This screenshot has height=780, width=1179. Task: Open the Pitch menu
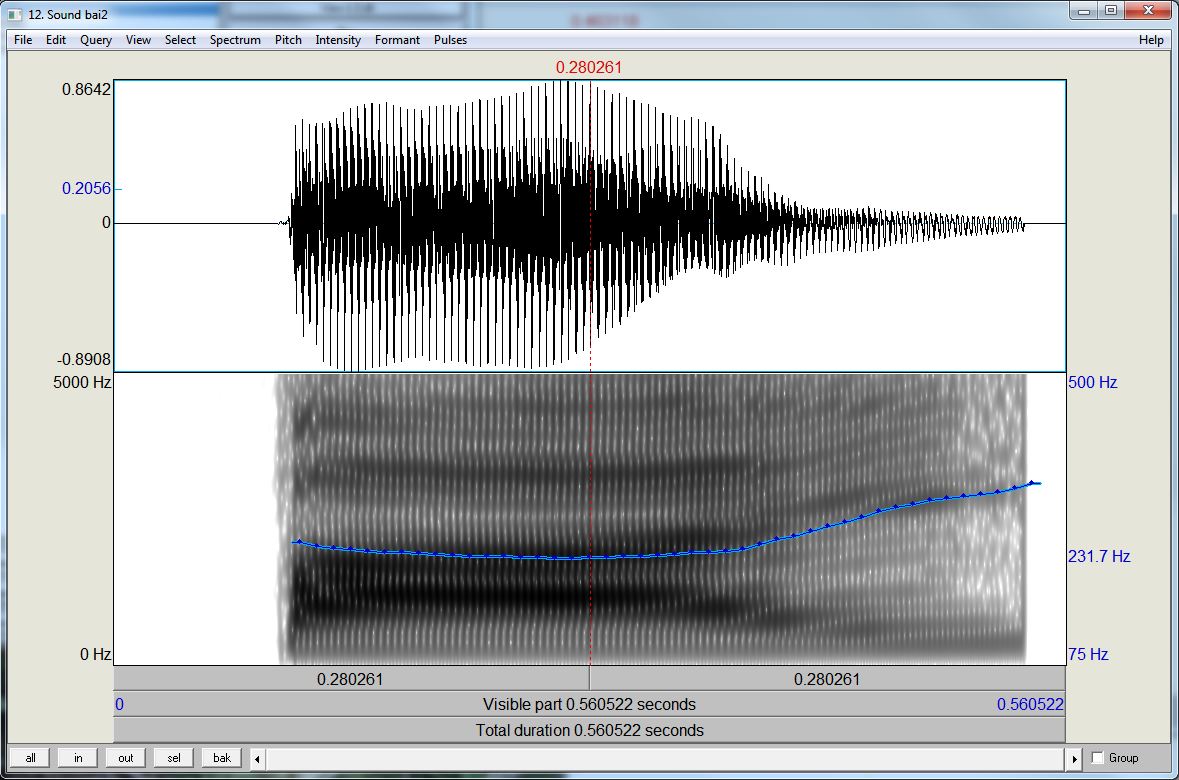[x=288, y=40]
